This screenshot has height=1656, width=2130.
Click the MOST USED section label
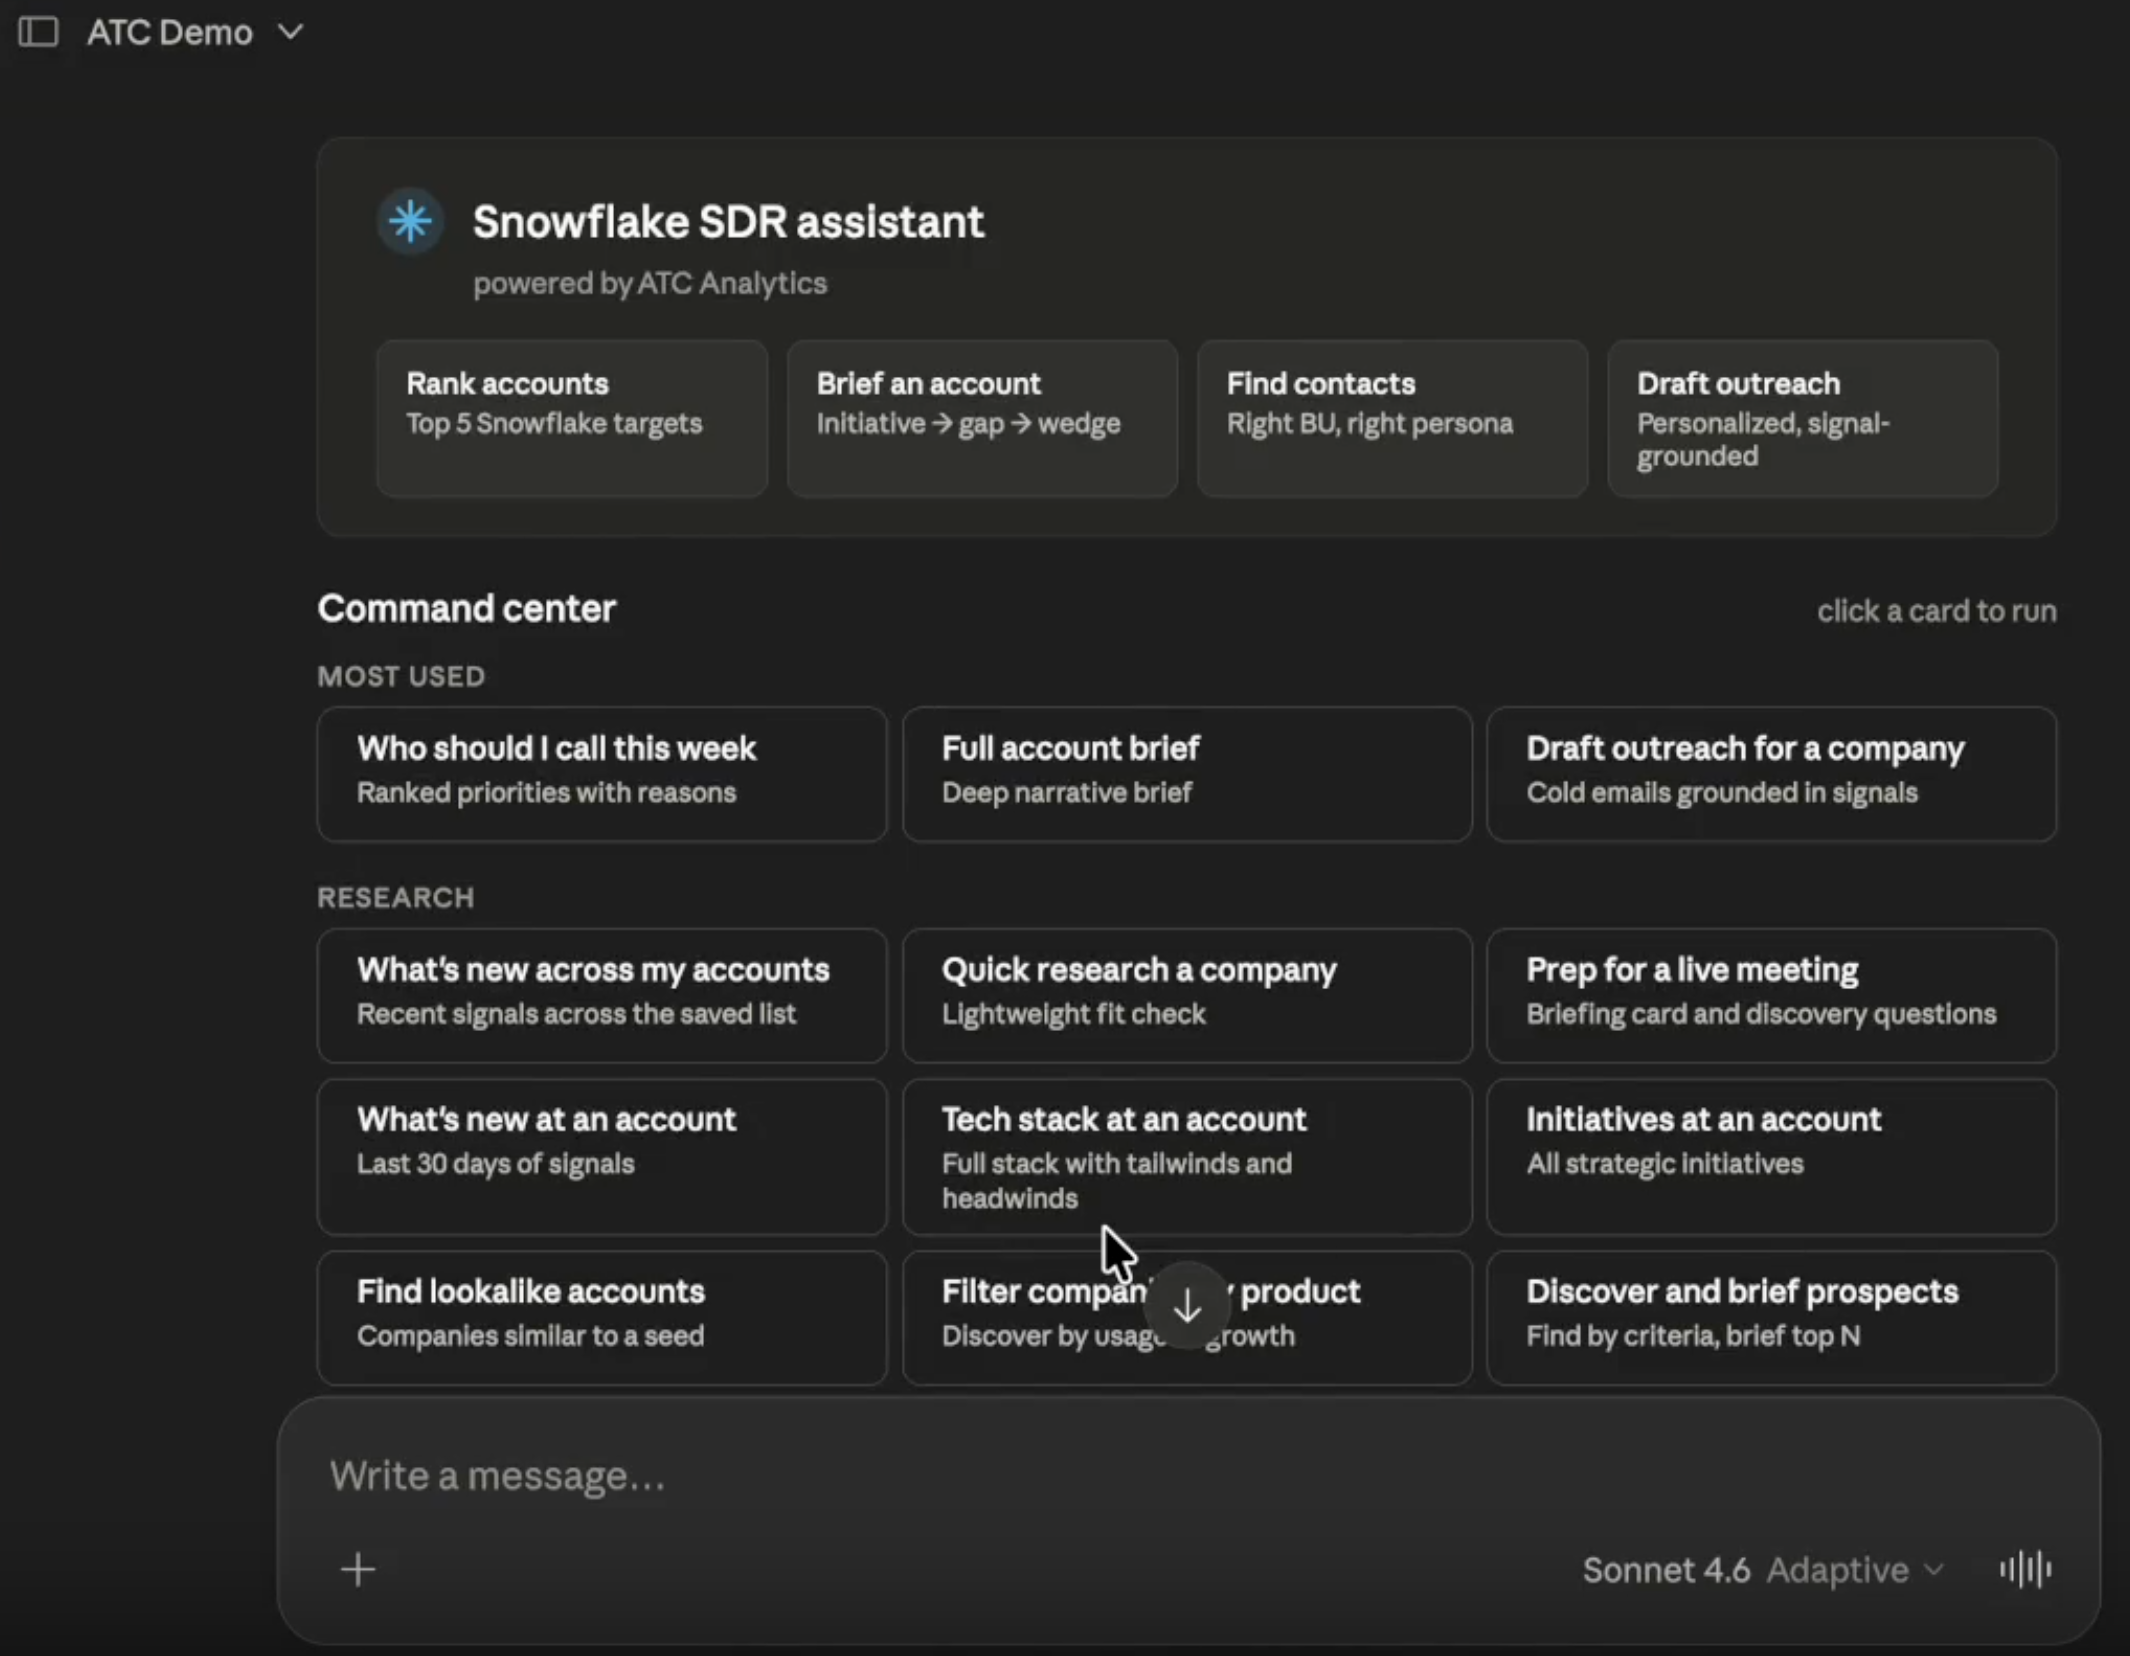point(401,676)
